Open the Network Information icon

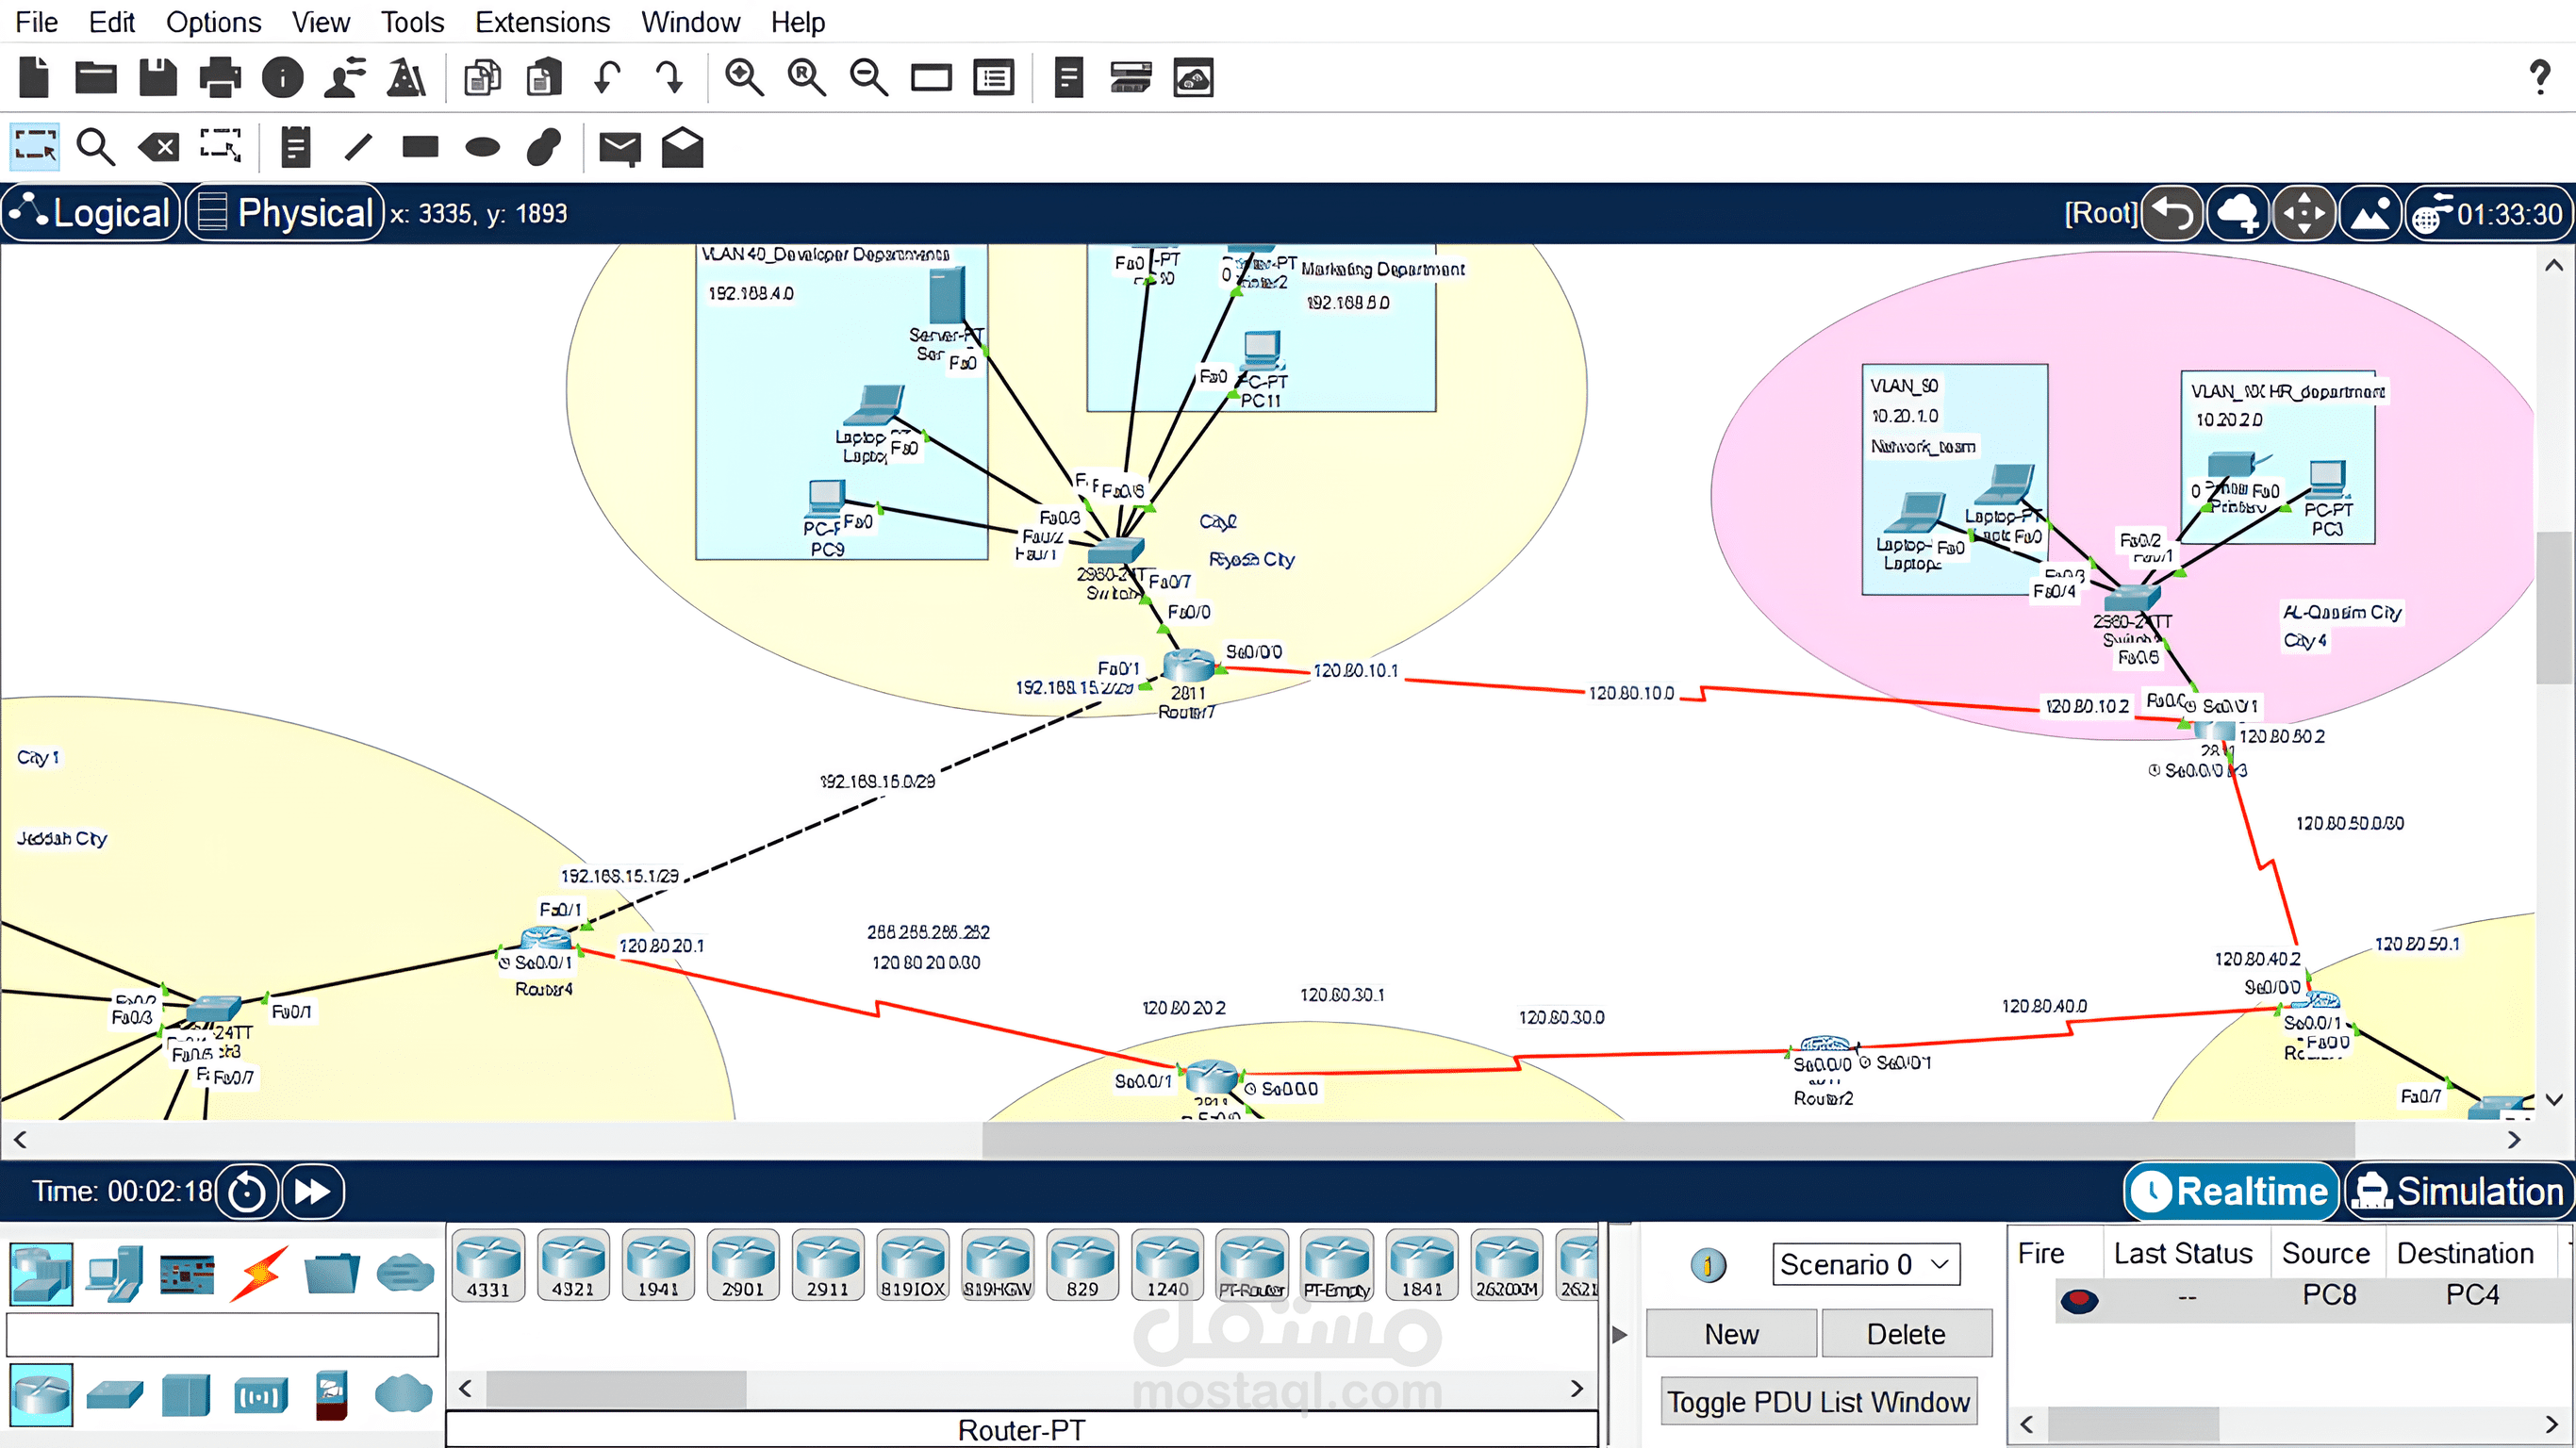coord(282,77)
